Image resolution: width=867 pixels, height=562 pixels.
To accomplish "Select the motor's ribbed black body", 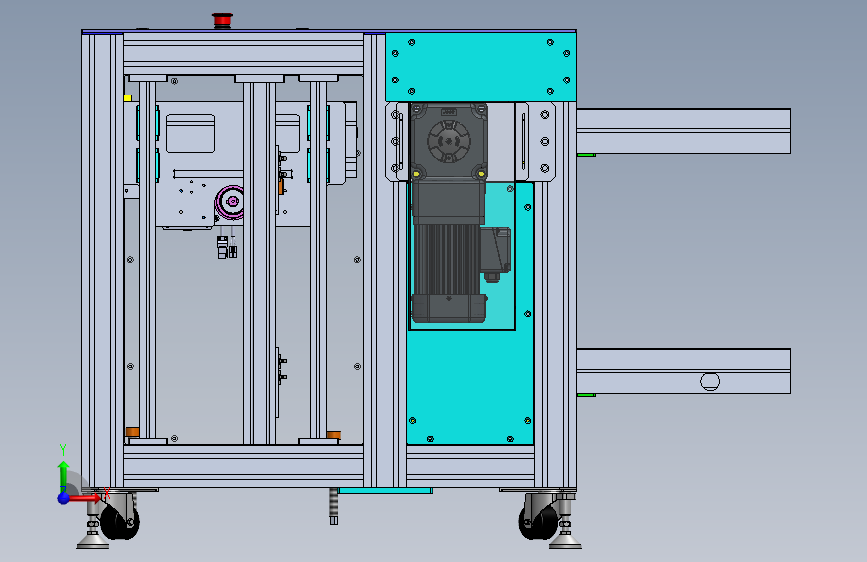I will pyautogui.click(x=447, y=259).
